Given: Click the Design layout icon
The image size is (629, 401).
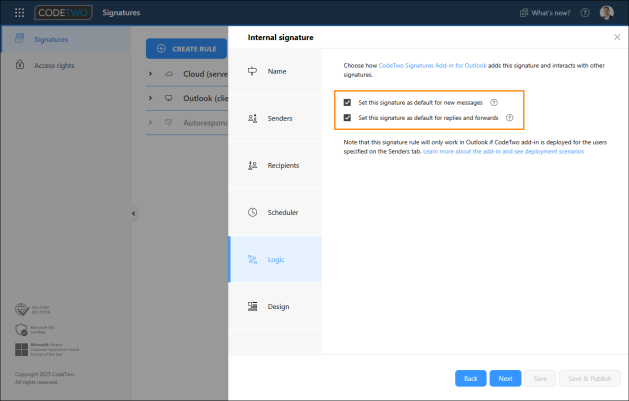Looking at the screenshot, I should [252, 306].
